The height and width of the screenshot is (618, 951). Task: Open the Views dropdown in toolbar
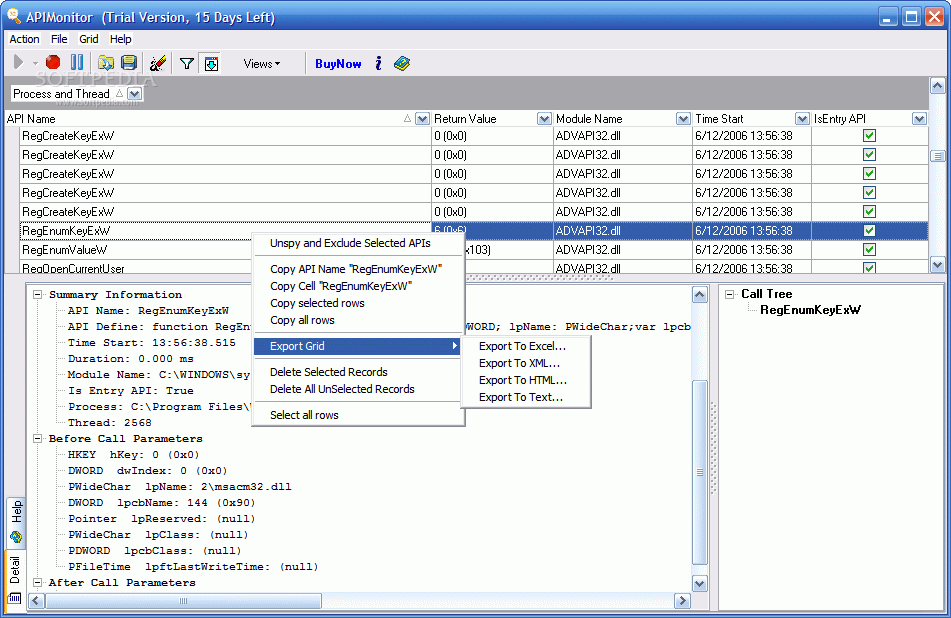(x=262, y=64)
